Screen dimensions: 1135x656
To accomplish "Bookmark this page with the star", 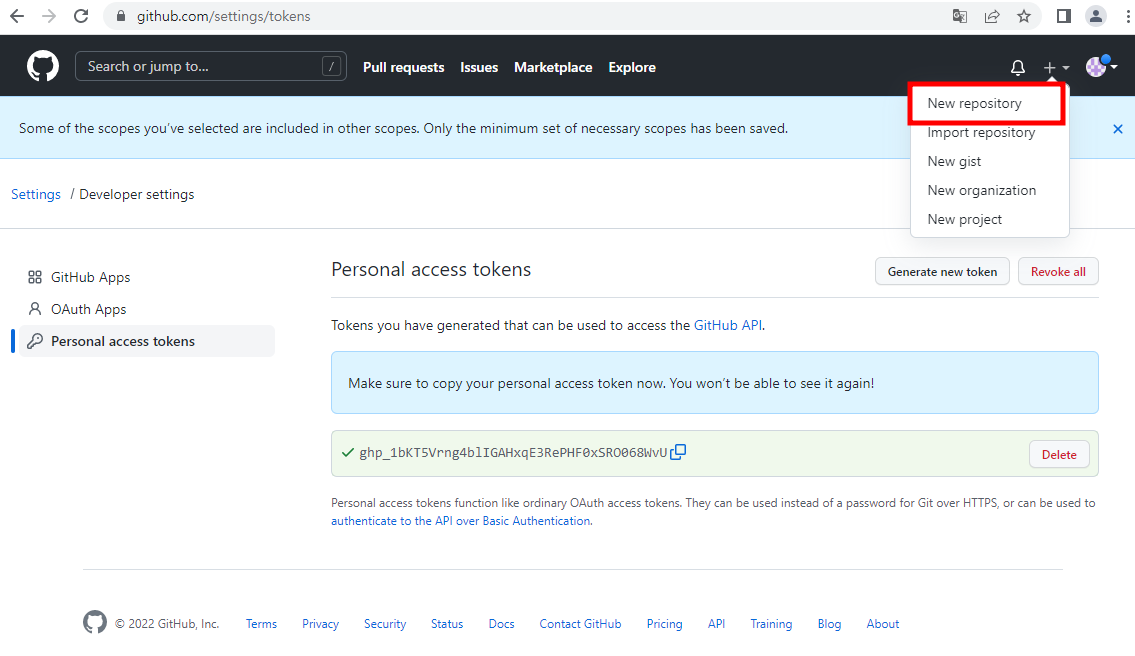I will (1024, 16).
